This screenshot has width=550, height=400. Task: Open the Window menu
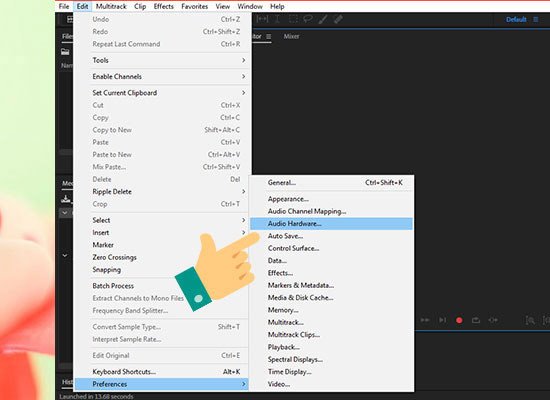250,6
